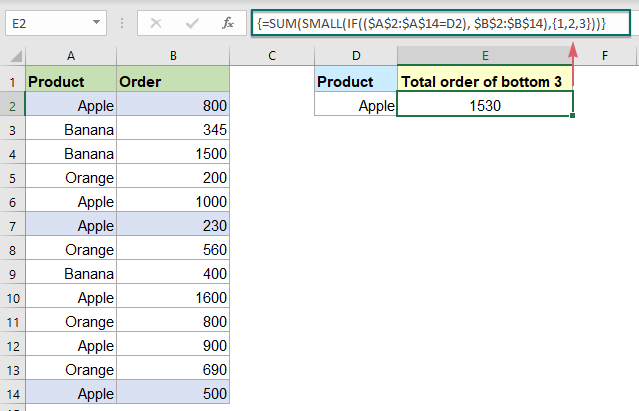Select cell D2 containing Apple
The image size is (639, 411).
coord(355,104)
